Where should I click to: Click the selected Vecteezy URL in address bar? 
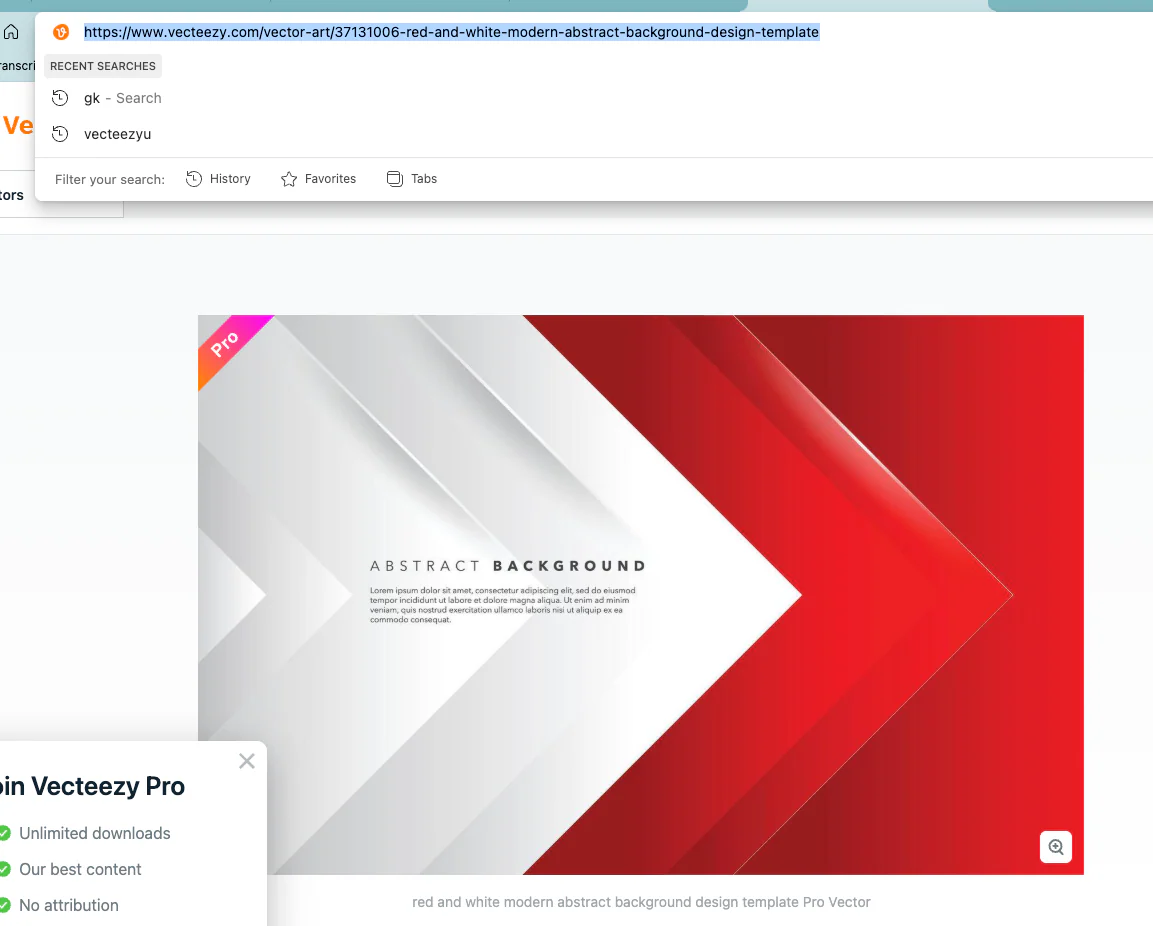point(451,32)
